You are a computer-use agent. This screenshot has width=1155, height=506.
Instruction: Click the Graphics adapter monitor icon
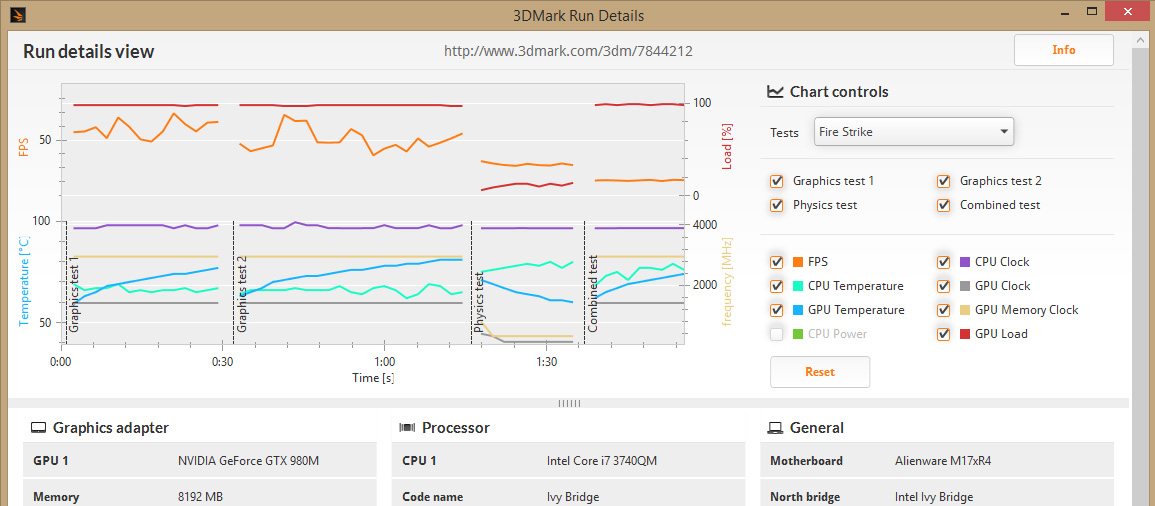click(38, 428)
